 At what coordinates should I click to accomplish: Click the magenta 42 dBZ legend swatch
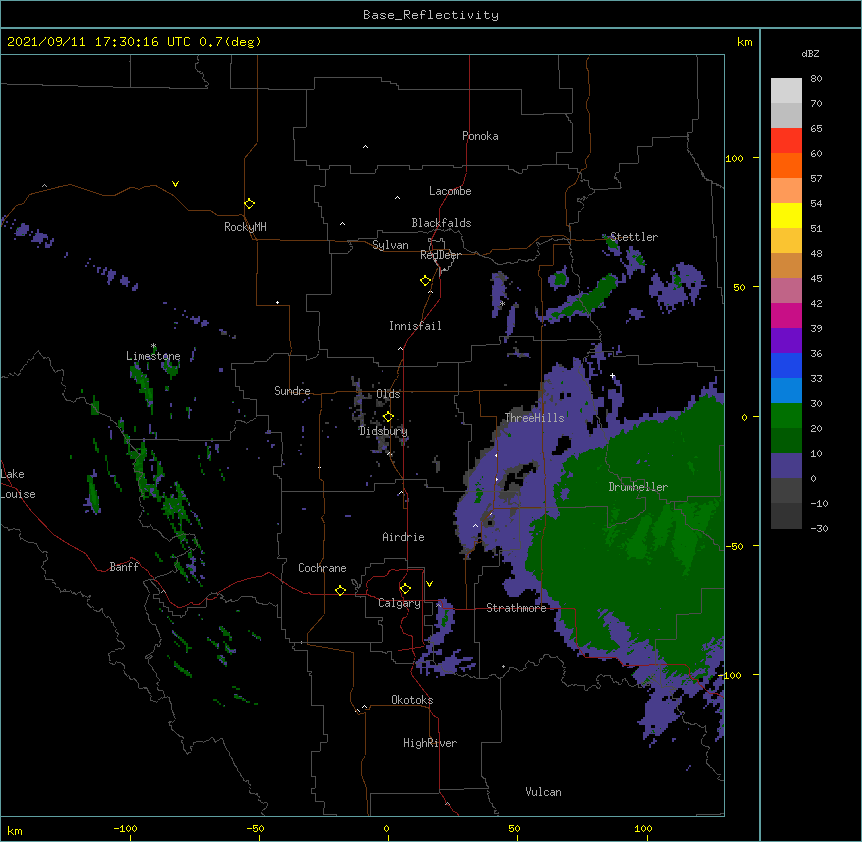786,316
